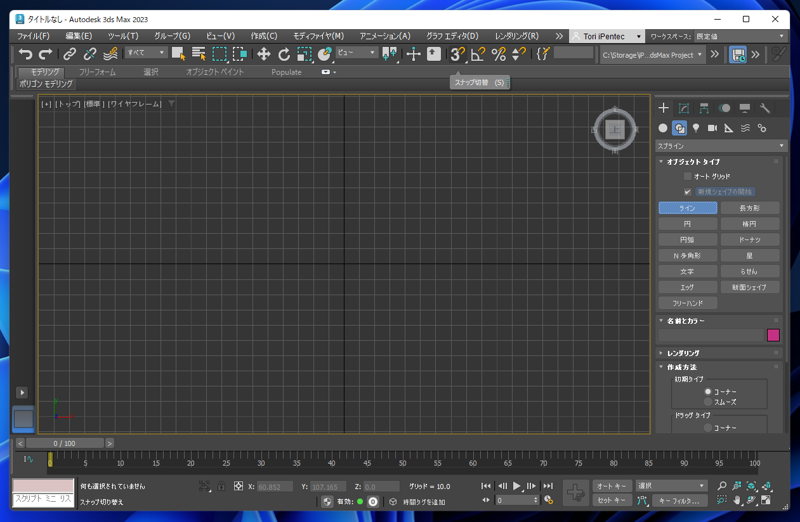The height and width of the screenshot is (522, 800).
Task: Select the 初期タイプ コーナー radio button
Action: 708,391
